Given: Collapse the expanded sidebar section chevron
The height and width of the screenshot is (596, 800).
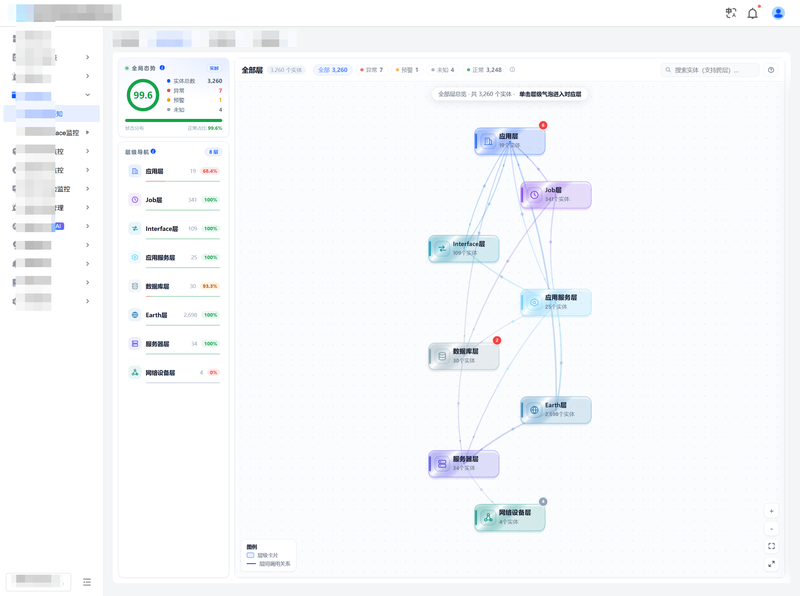Looking at the screenshot, I should click(88, 95).
